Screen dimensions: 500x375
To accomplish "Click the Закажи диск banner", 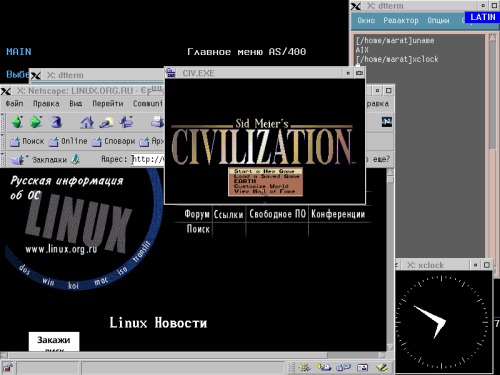I will (x=54, y=342).
